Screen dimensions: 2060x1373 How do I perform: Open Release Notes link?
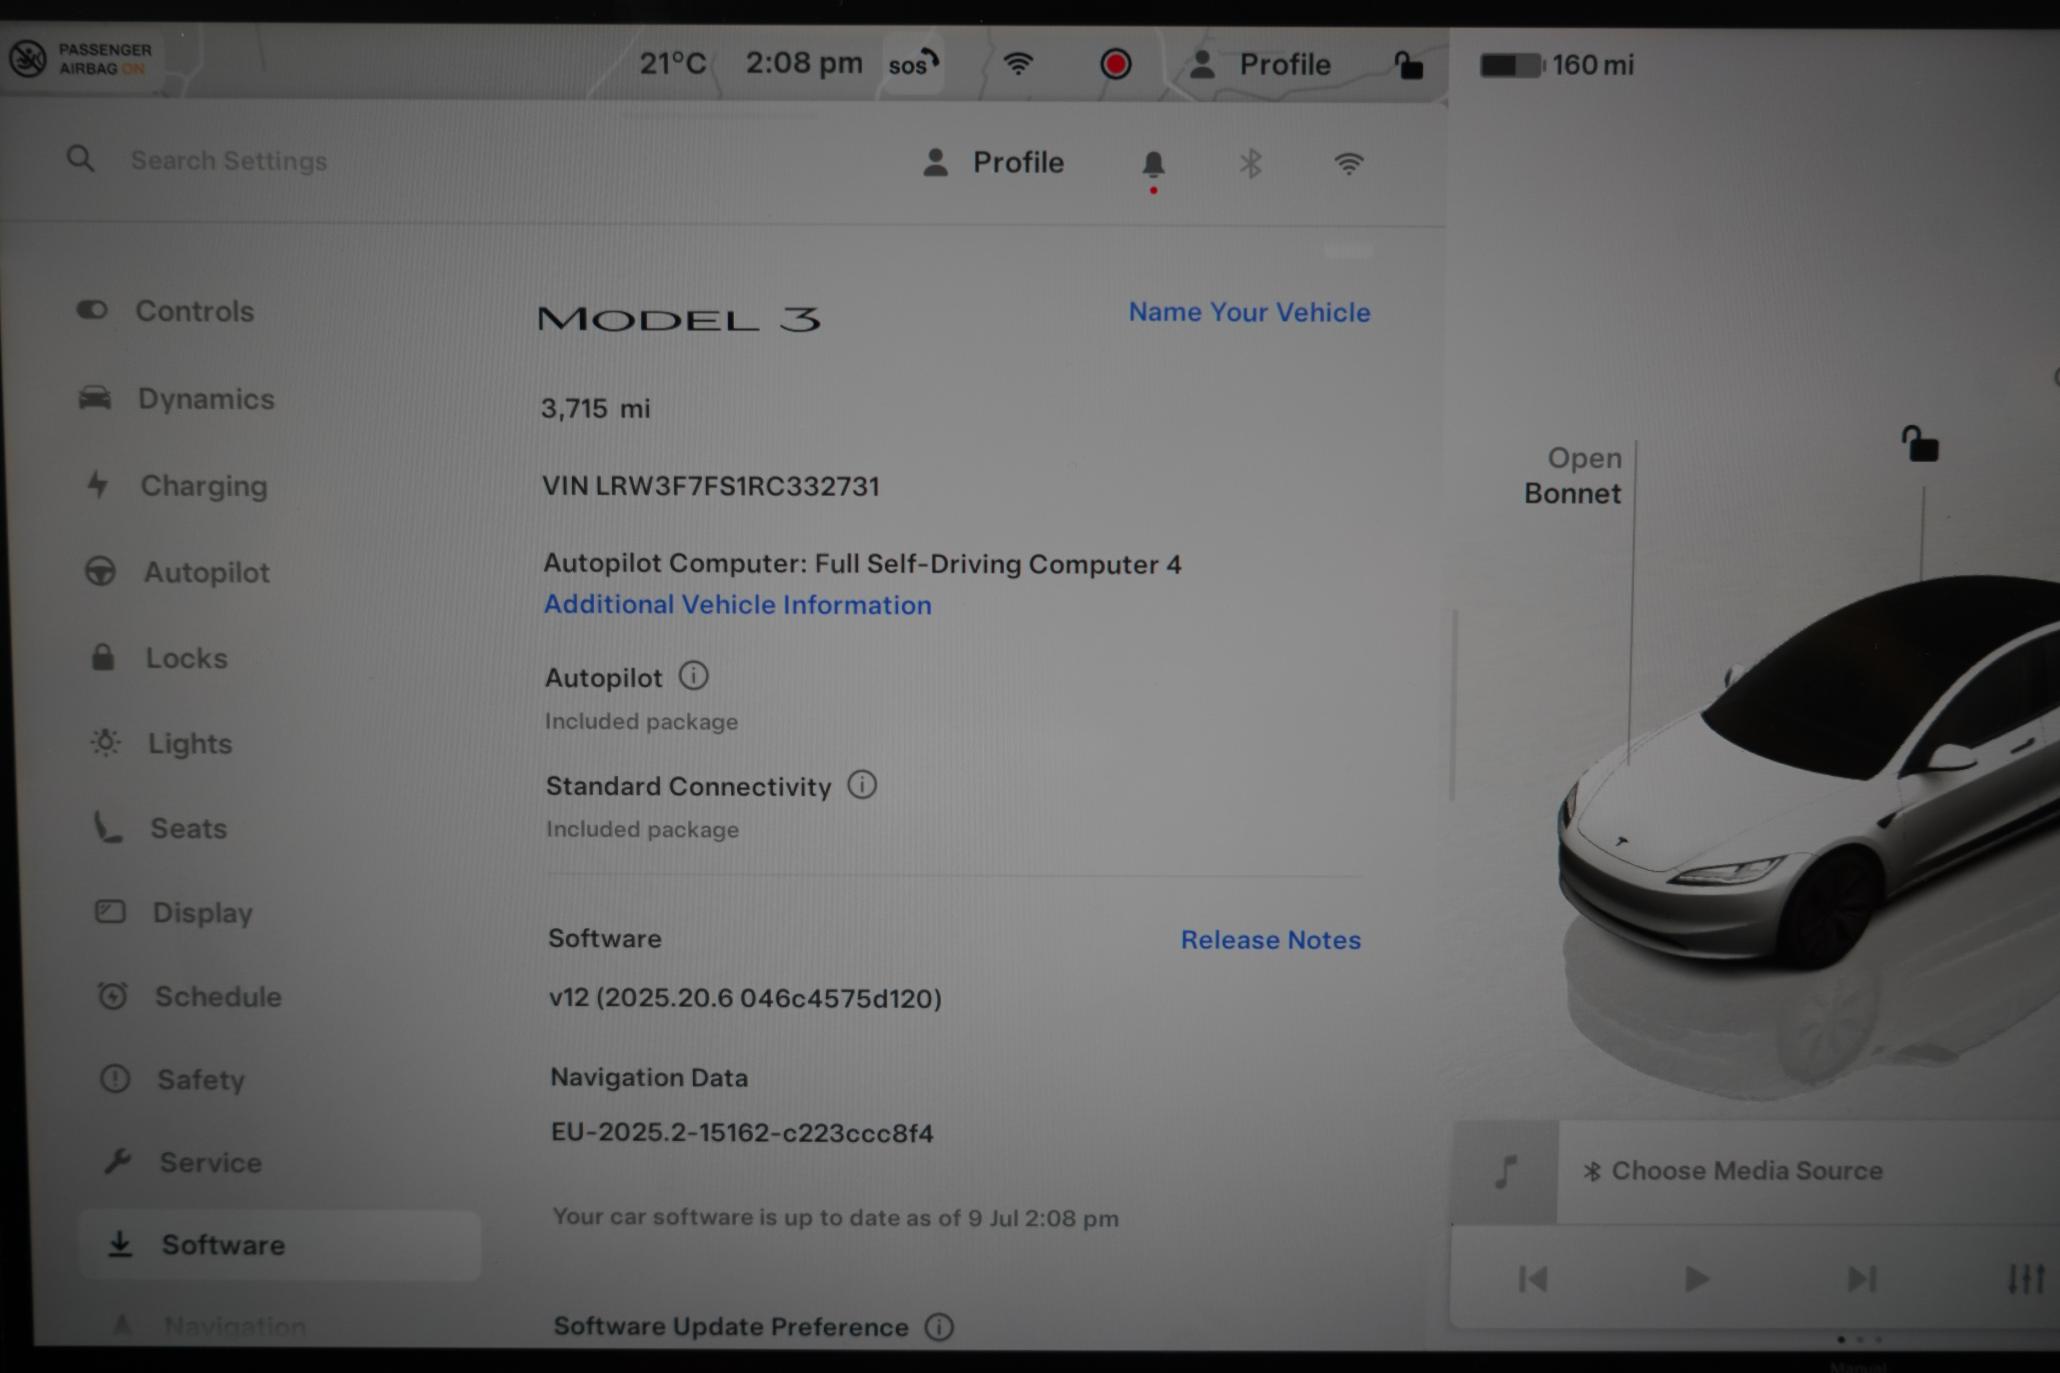tap(1271, 940)
